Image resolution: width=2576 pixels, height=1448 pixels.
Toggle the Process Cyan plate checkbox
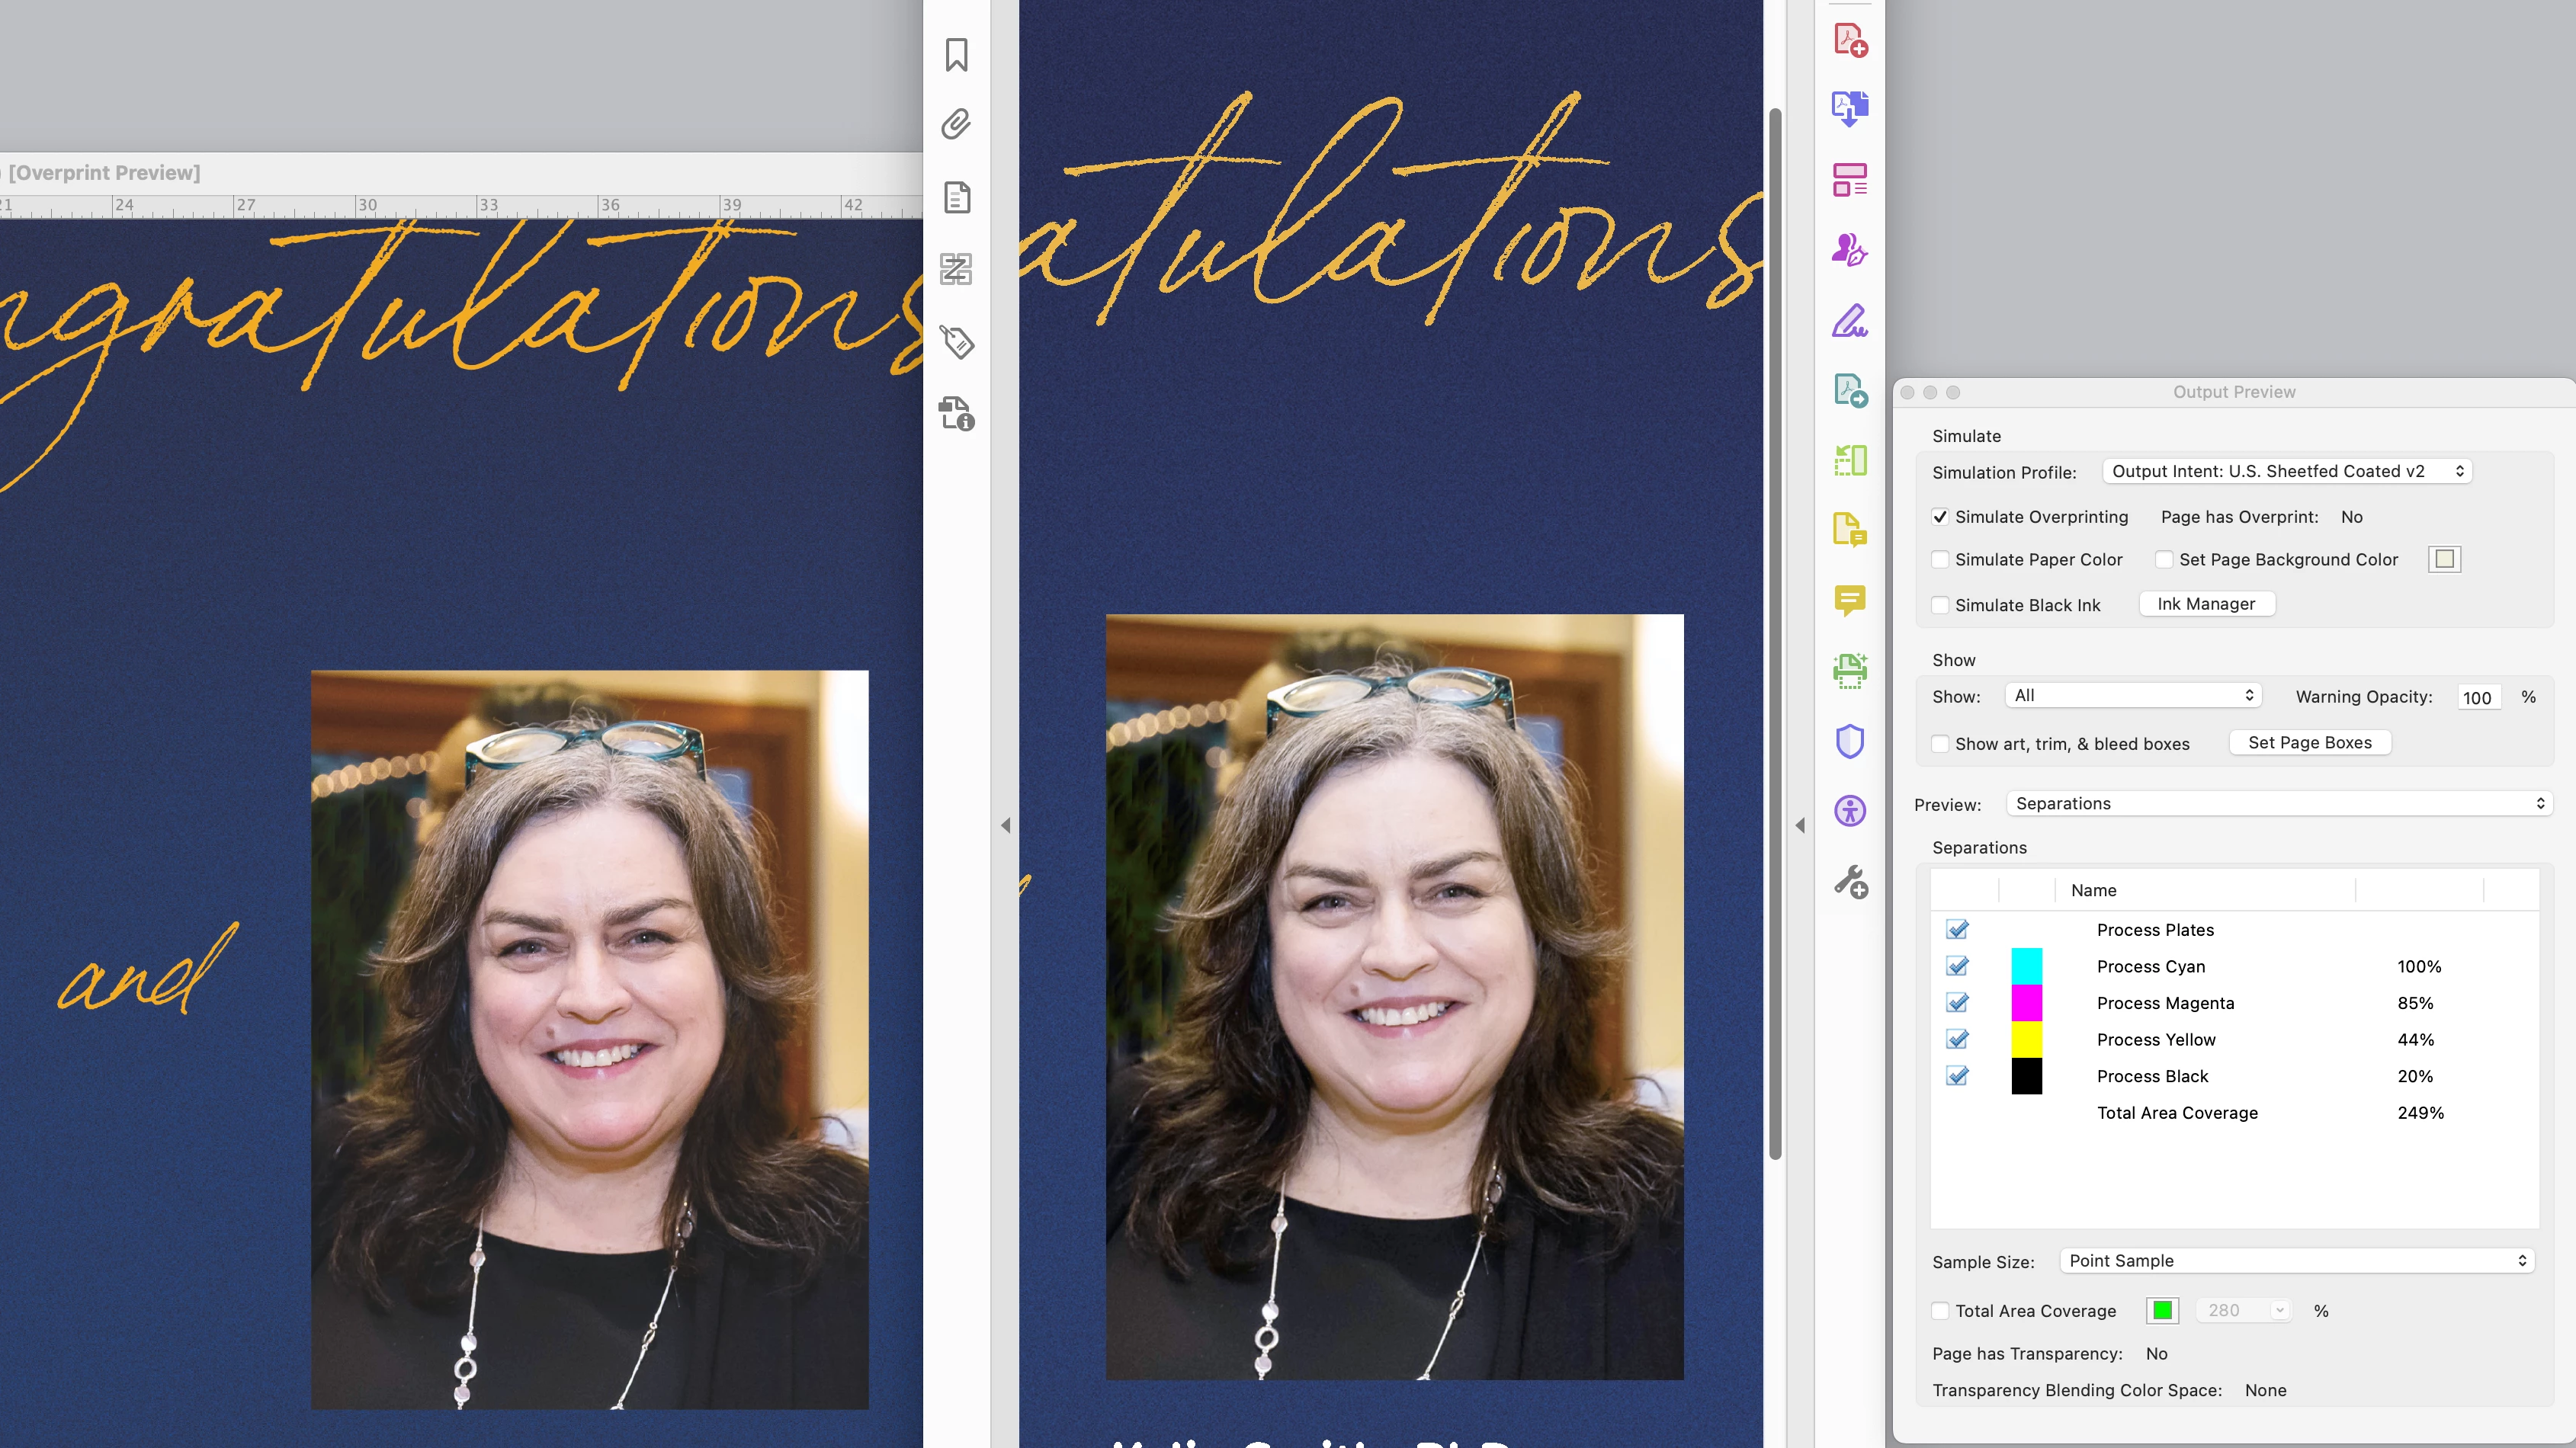[x=1957, y=966]
